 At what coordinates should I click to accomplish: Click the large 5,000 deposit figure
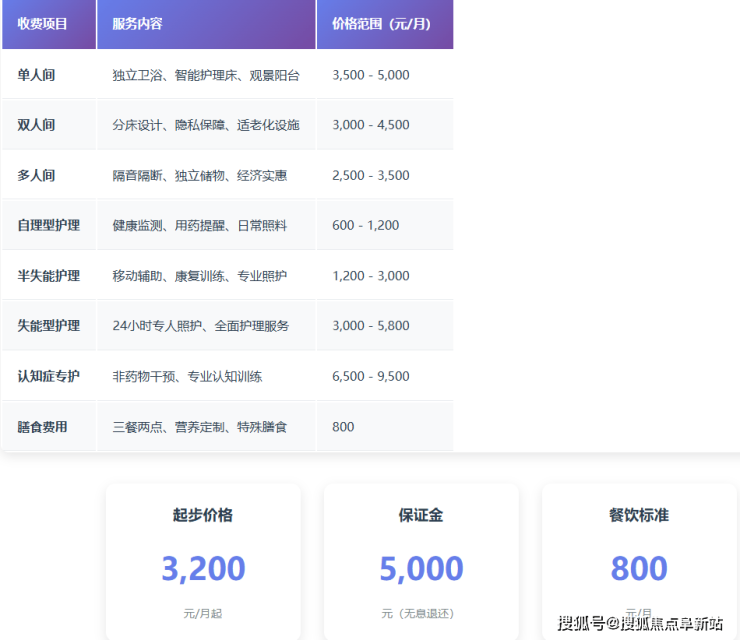coord(421,568)
